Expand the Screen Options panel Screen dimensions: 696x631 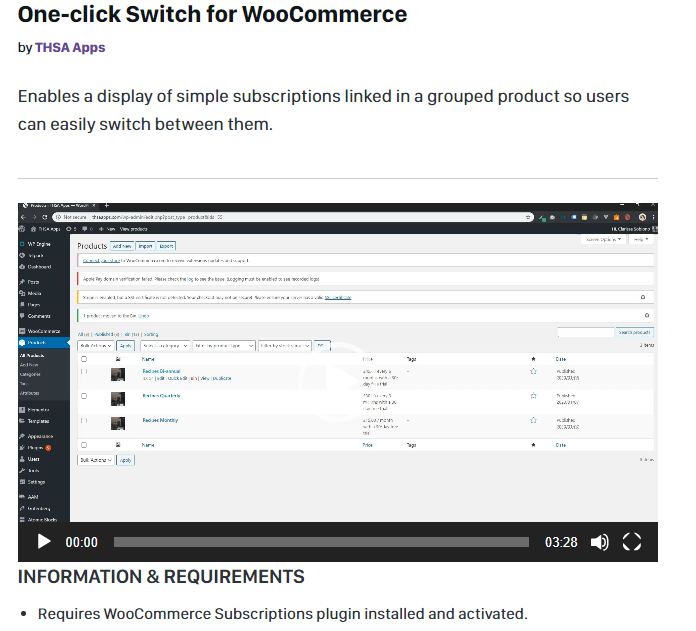click(604, 240)
